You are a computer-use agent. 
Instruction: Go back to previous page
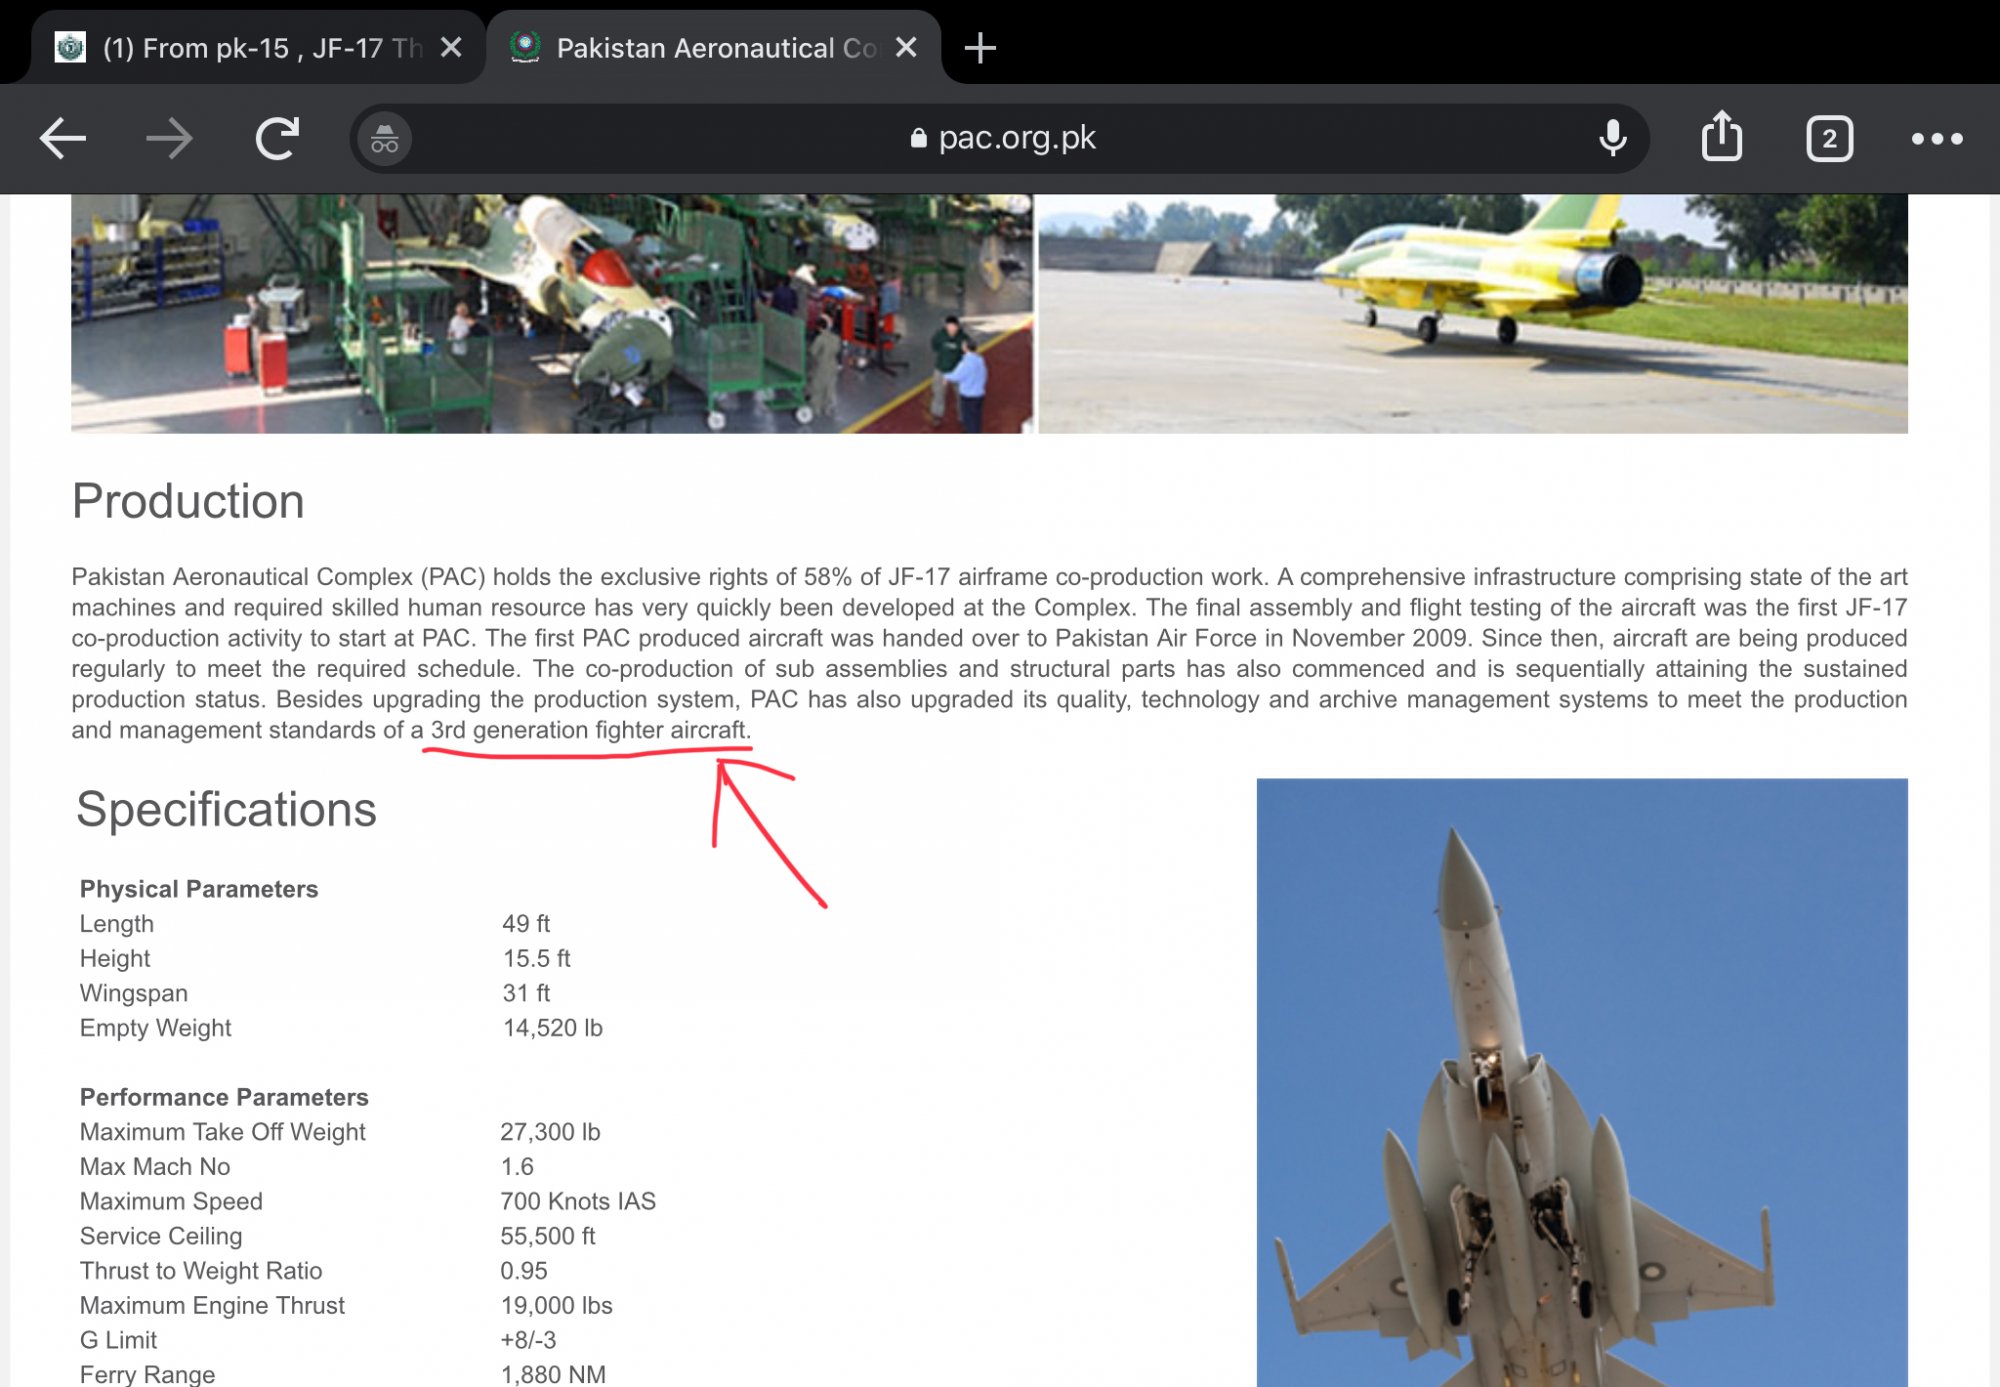[63, 138]
